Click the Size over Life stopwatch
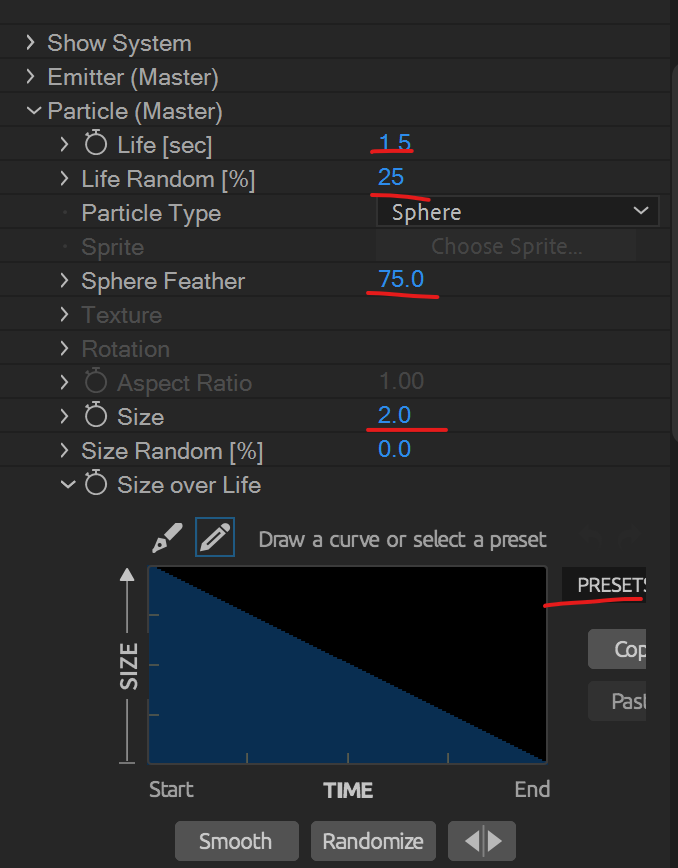Screen dimensions: 678x868 pos(96,485)
